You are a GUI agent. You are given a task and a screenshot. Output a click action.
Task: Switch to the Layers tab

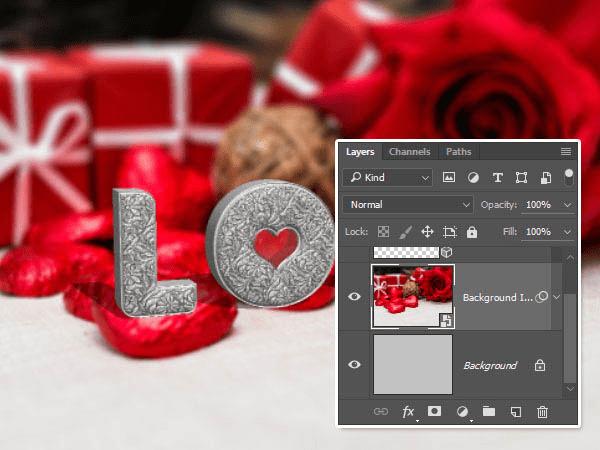[360, 152]
